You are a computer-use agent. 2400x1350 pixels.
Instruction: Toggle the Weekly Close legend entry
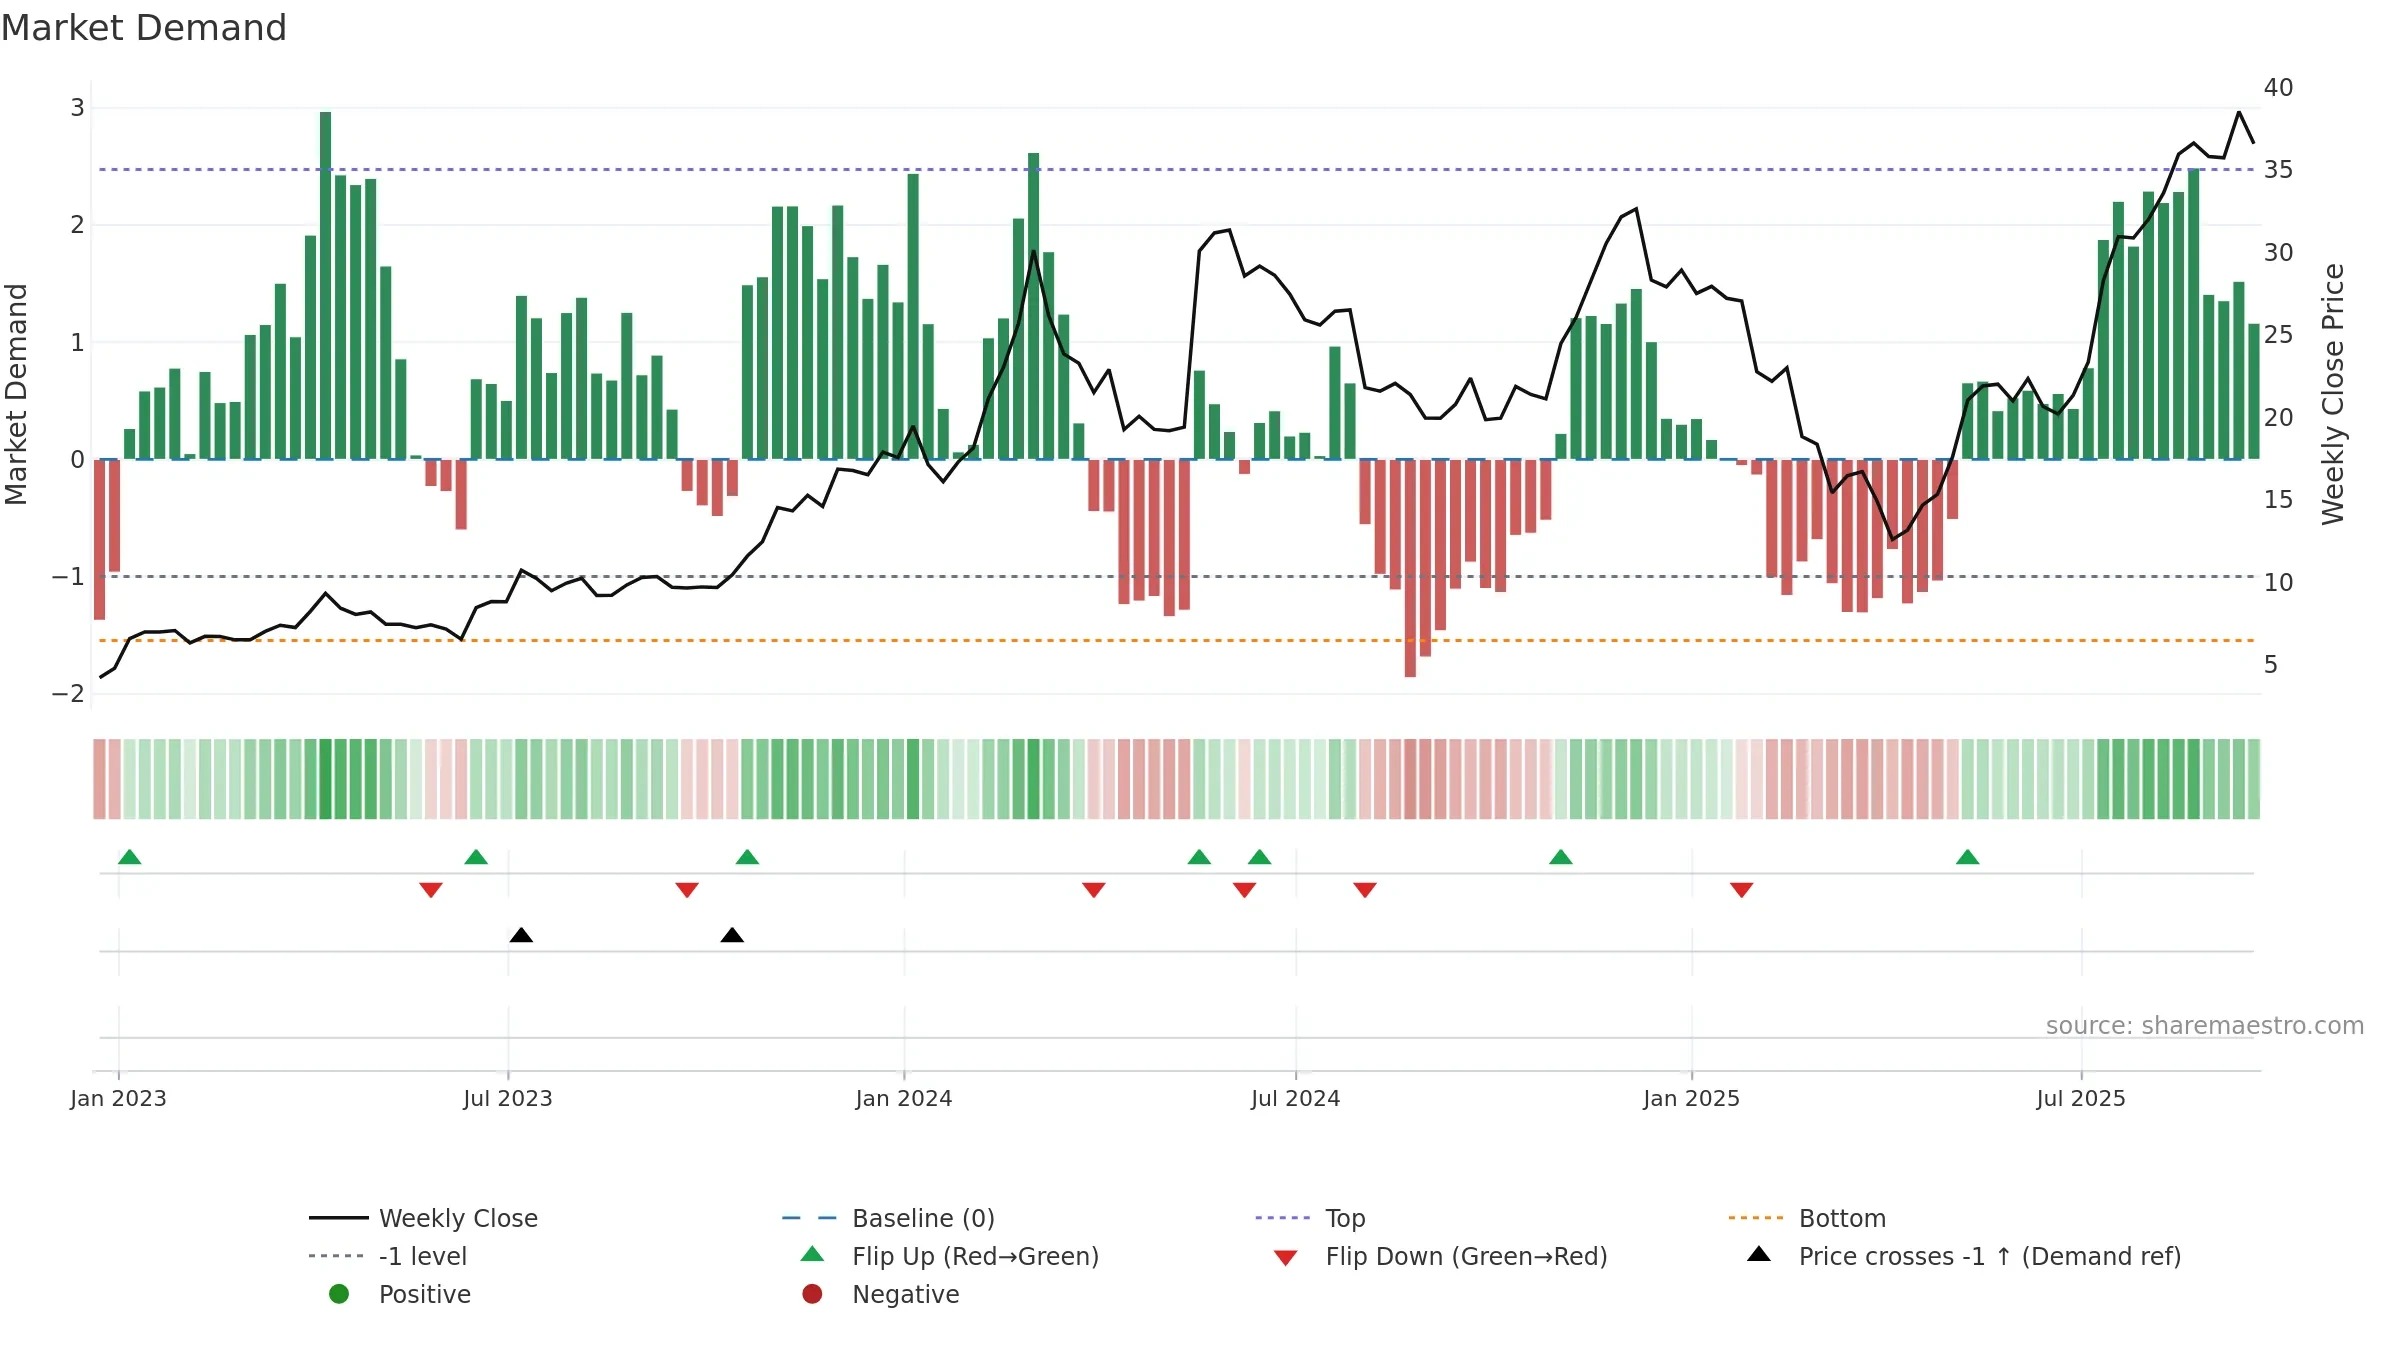click(x=424, y=1218)
